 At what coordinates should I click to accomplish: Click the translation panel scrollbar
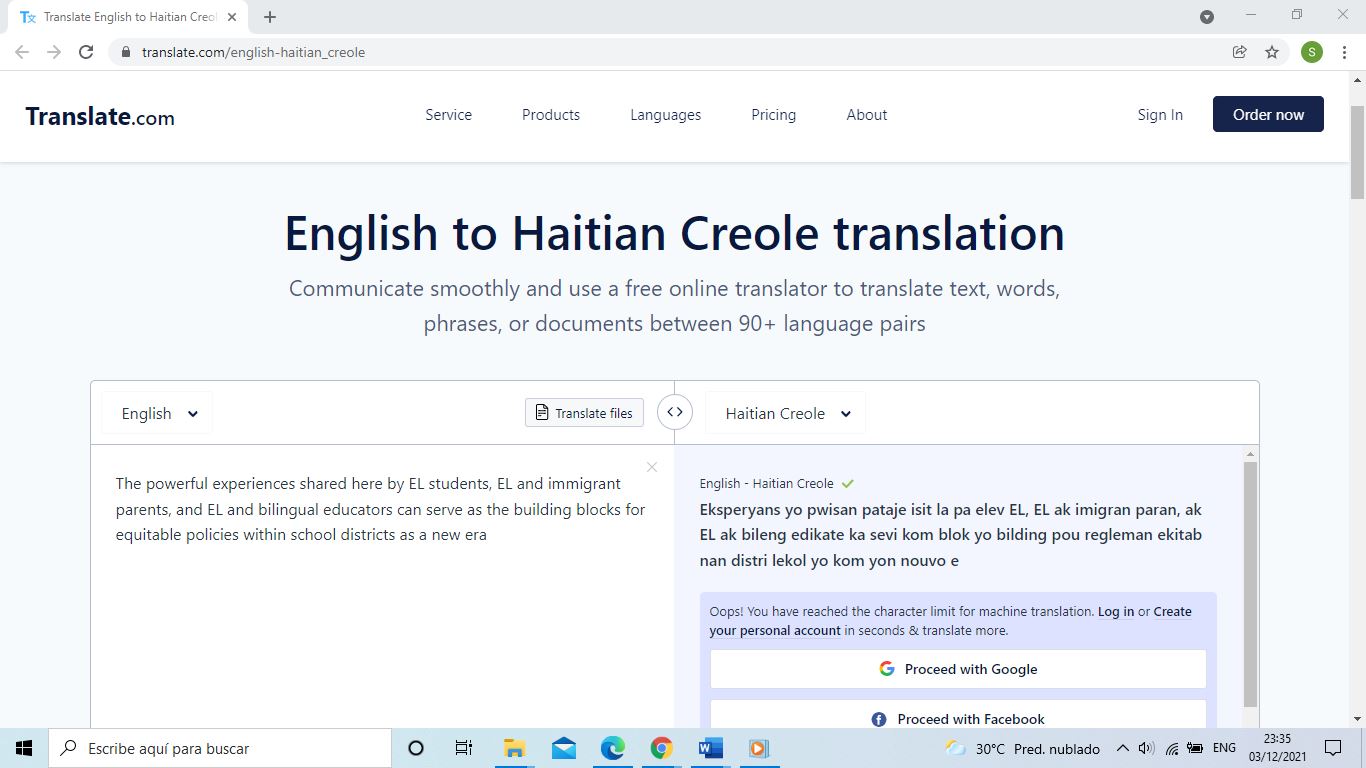point(1250,585)
